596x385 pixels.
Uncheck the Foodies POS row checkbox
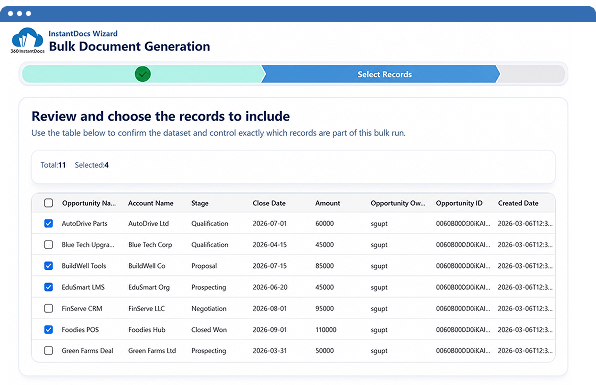tap(48, 330)
